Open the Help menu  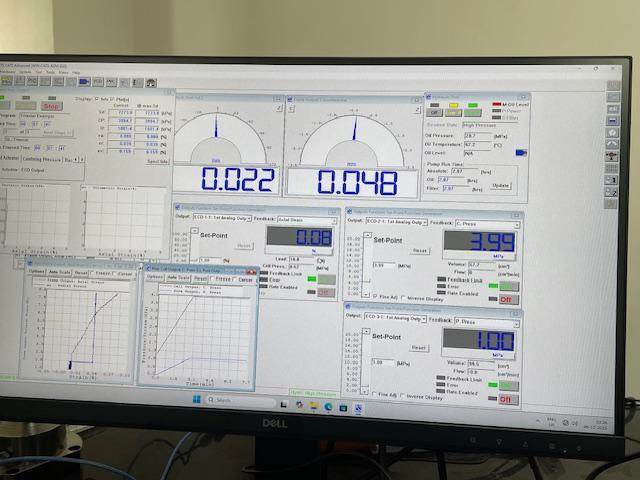pyautogui.click(x=76, y=73)
